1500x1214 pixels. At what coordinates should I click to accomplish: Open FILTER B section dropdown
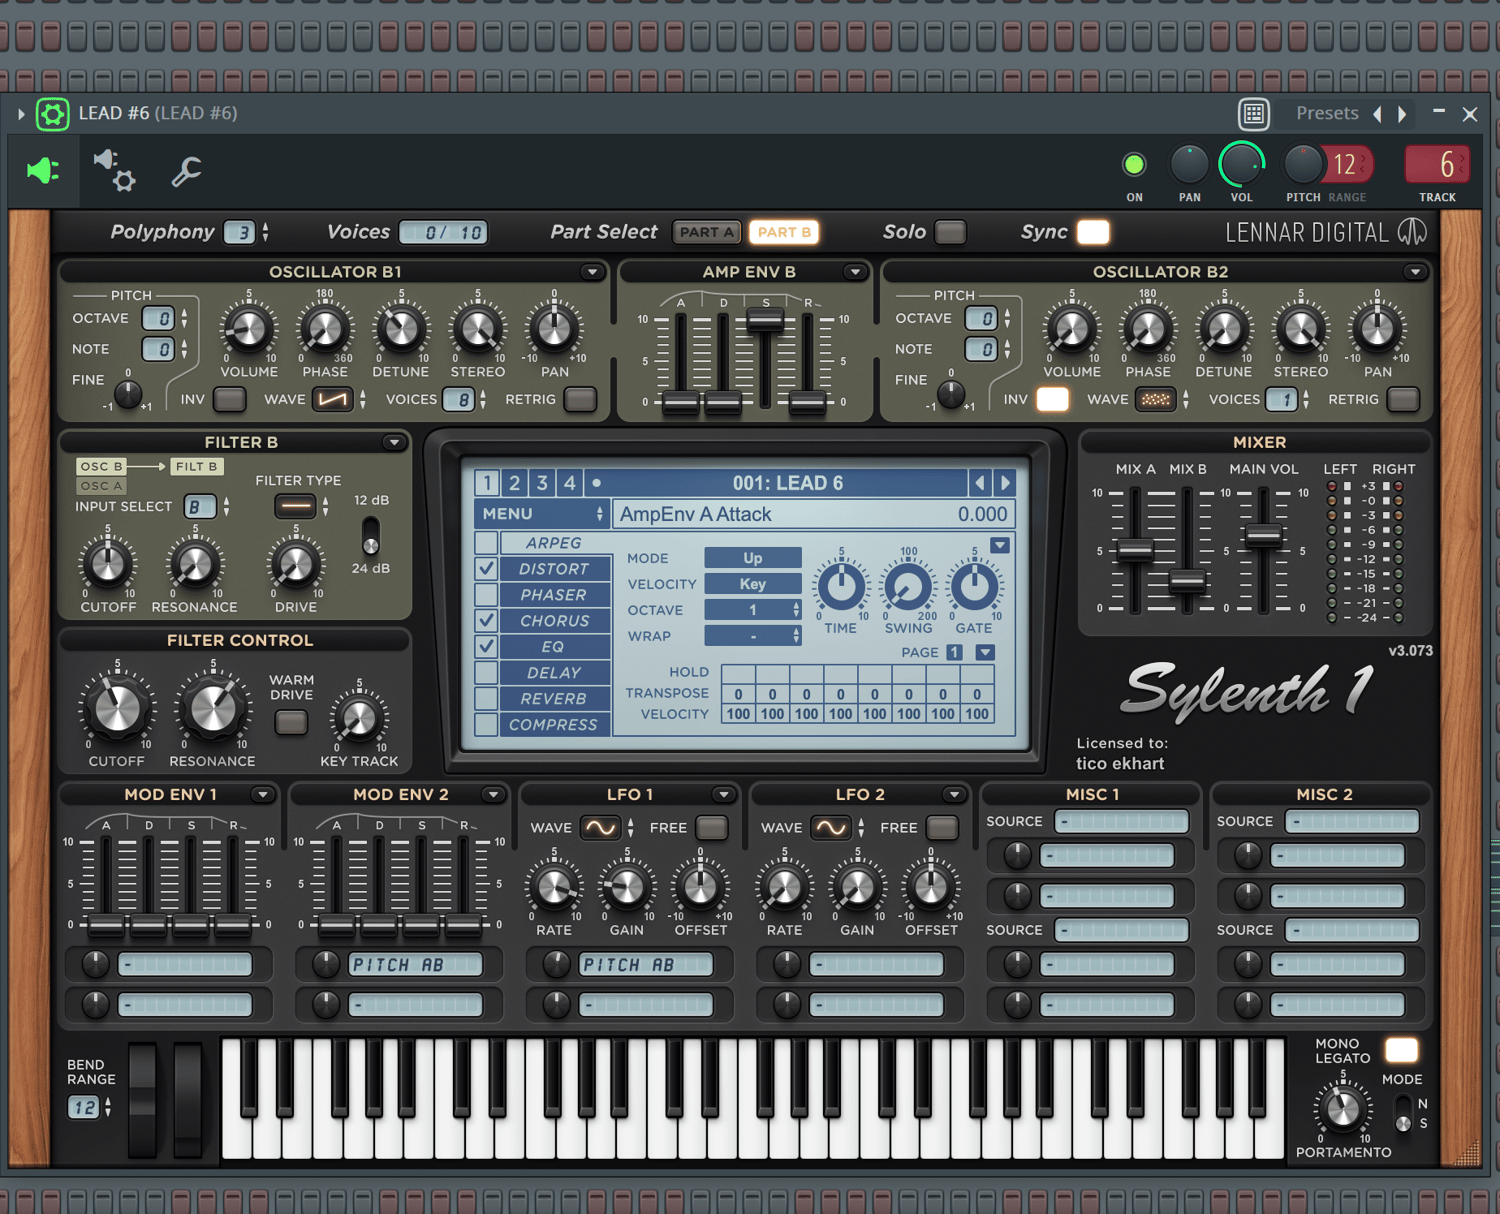(x=394, y=442)
